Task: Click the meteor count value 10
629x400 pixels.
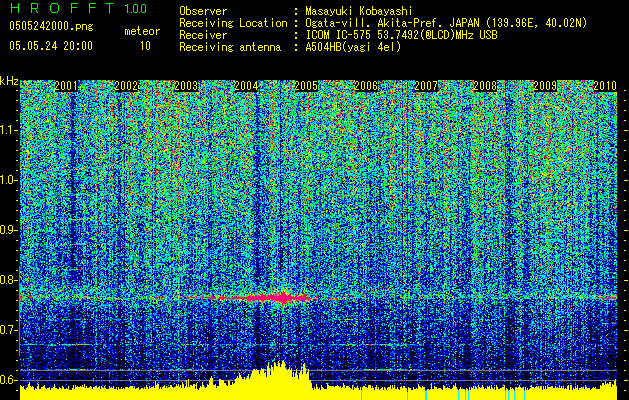Action: tap(145, 46)
